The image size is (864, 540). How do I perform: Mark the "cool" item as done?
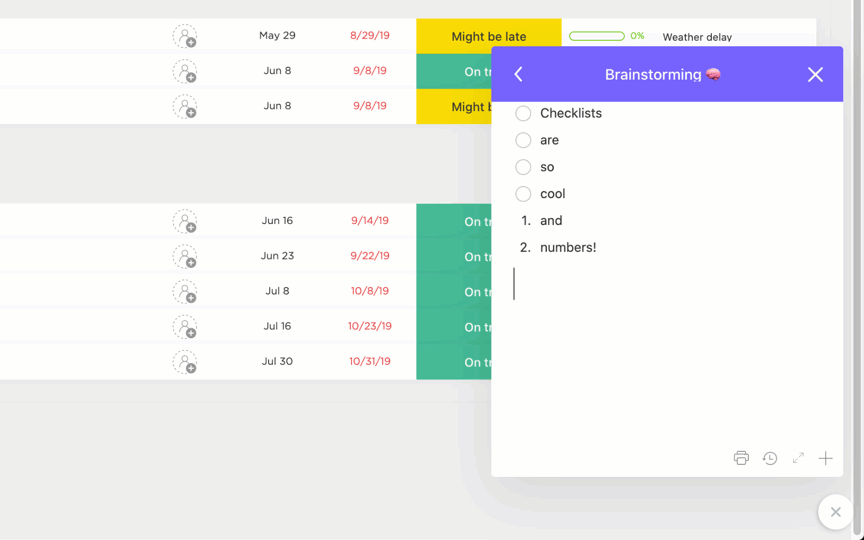(x=523, y=194)
